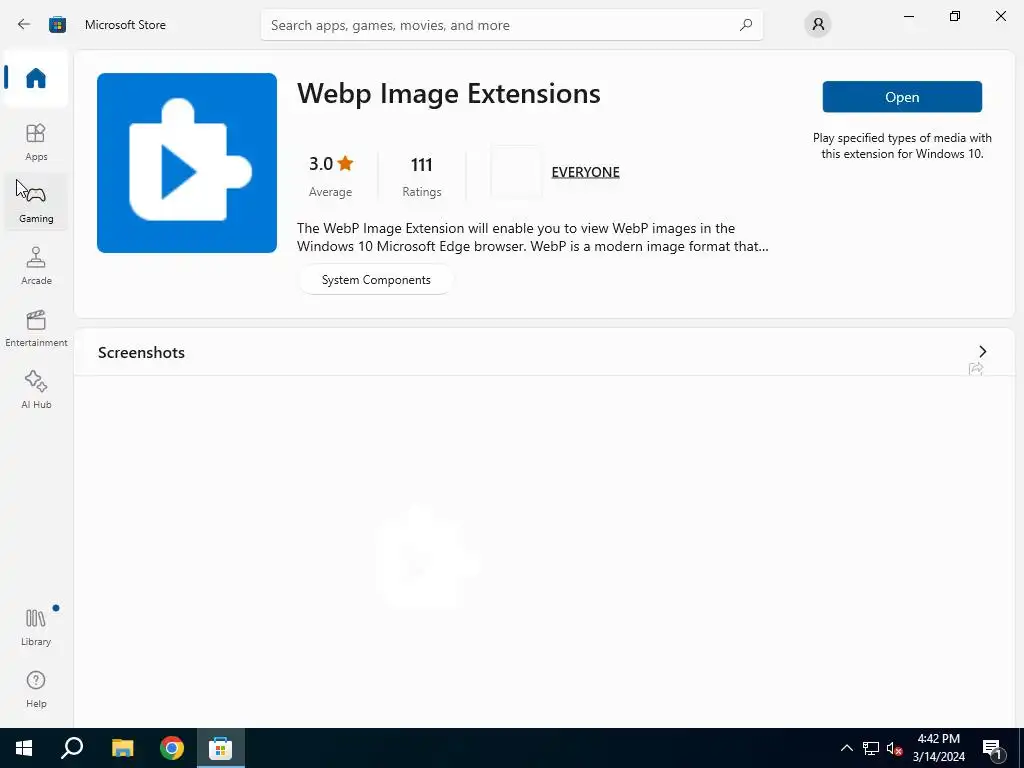
Task: Open the Arcade section
Action: click(x=36, y=265)
